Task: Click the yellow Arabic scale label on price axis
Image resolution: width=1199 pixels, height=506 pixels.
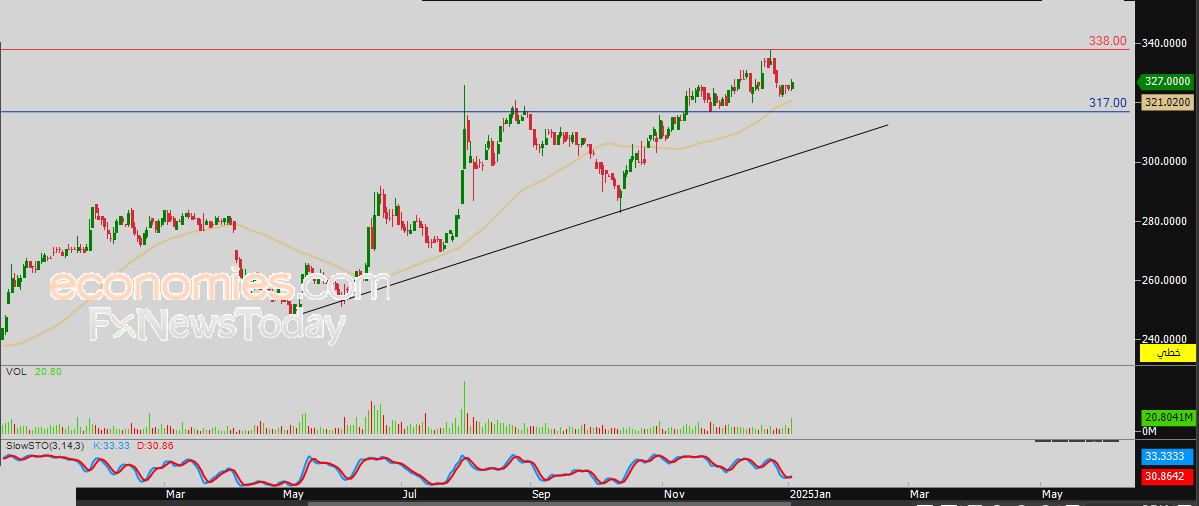Action: [1166, 353]
